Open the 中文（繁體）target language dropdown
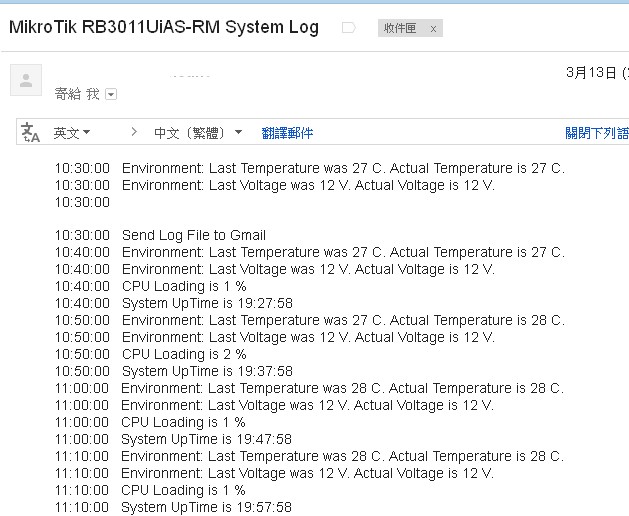 (198, 133)
